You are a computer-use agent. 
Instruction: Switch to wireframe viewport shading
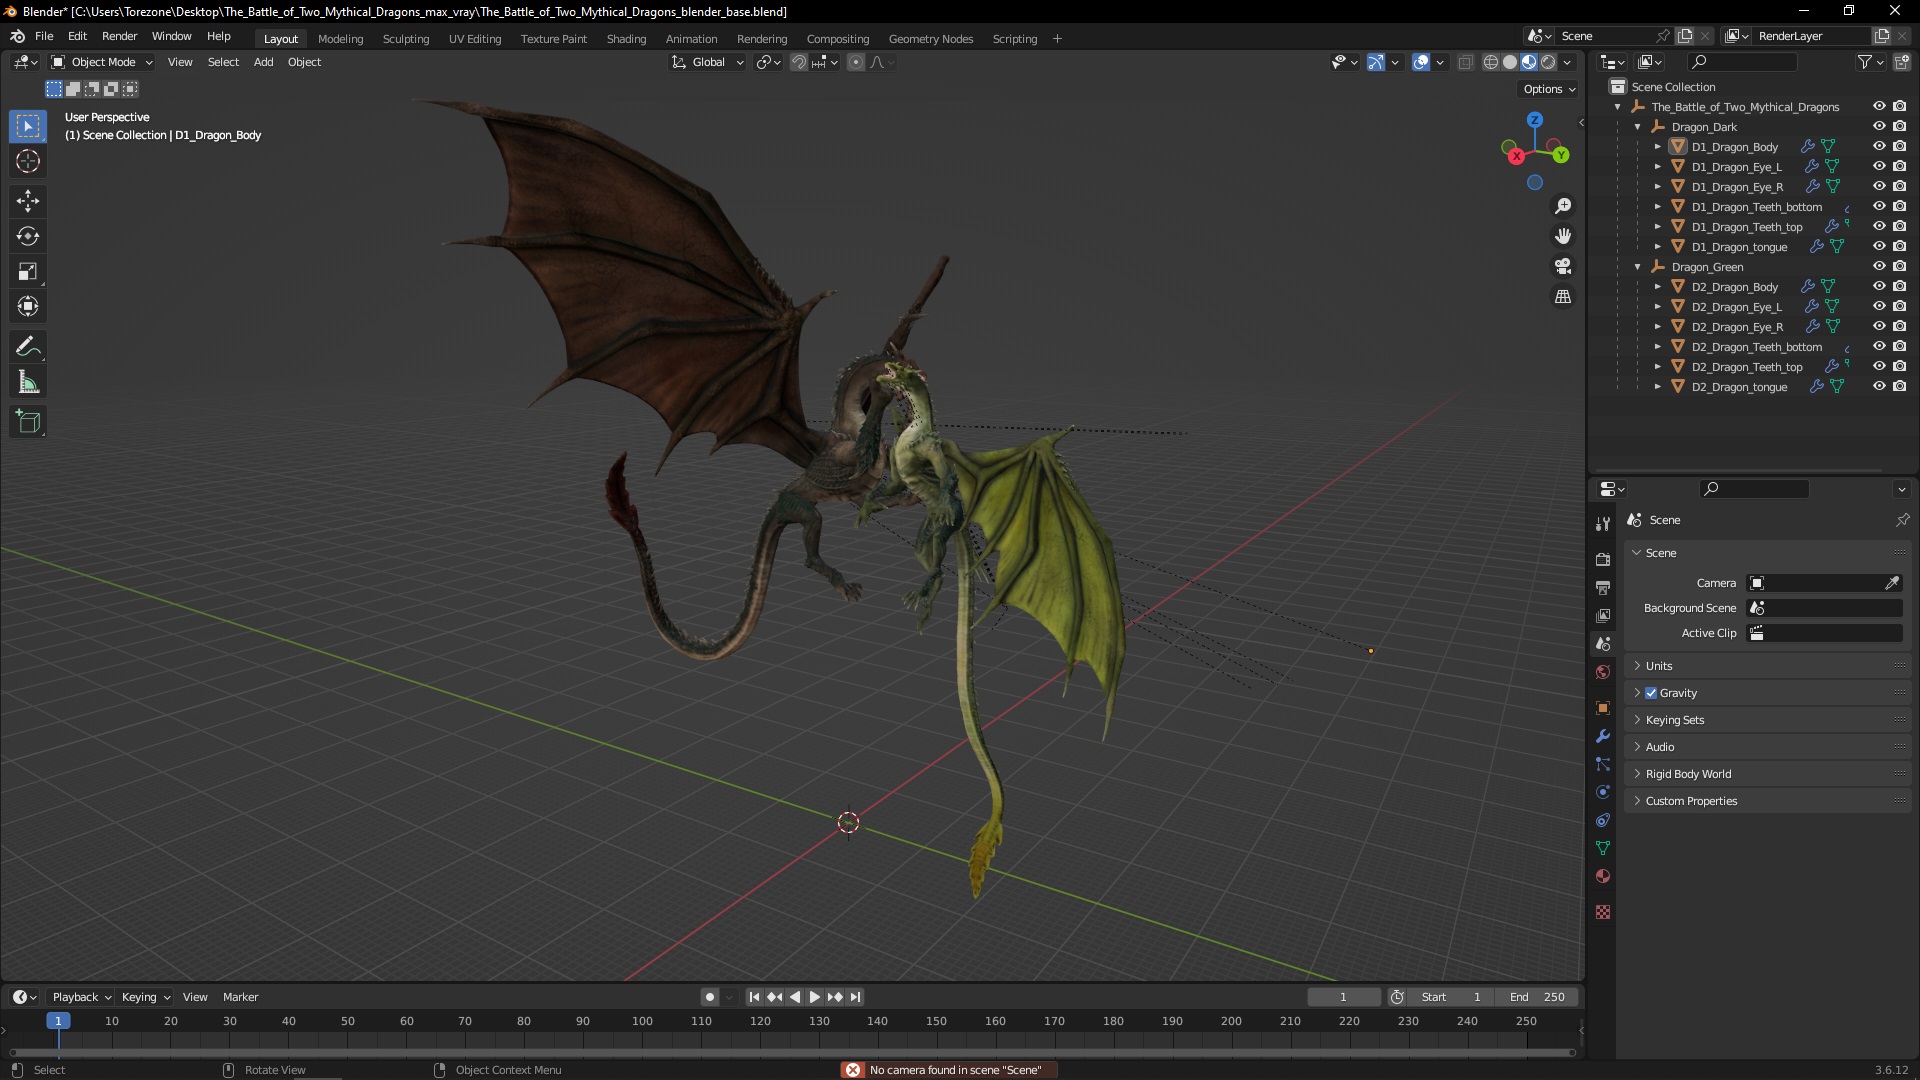[x=1491, y=62]
